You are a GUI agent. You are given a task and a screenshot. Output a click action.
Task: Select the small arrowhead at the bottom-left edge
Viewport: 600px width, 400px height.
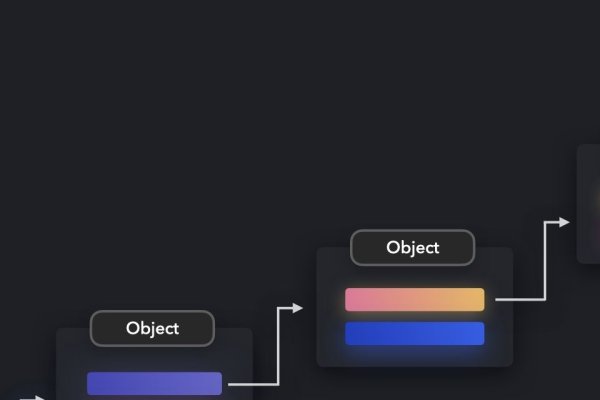[x=40, y=398]
